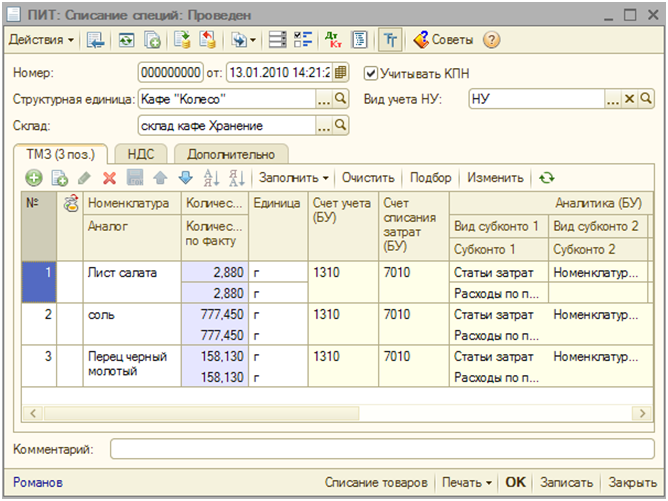Open the Действия dropdown menu
Image resolution: width=668 pixels, height=501 pixels.
pos(42,41)
